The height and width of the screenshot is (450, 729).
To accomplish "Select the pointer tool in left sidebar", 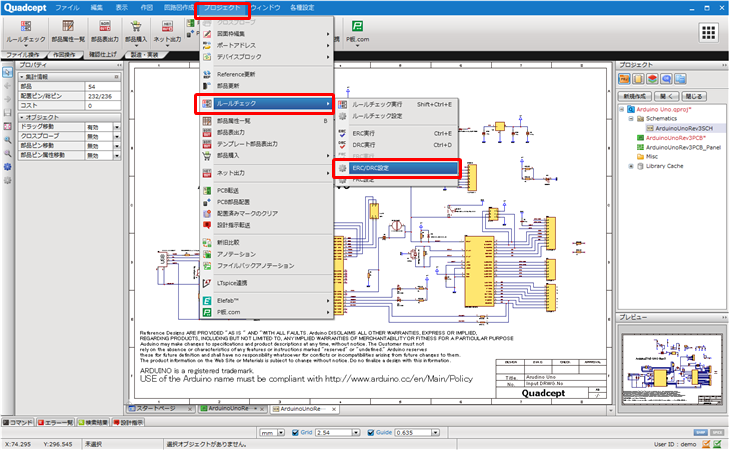I will 7,73.
